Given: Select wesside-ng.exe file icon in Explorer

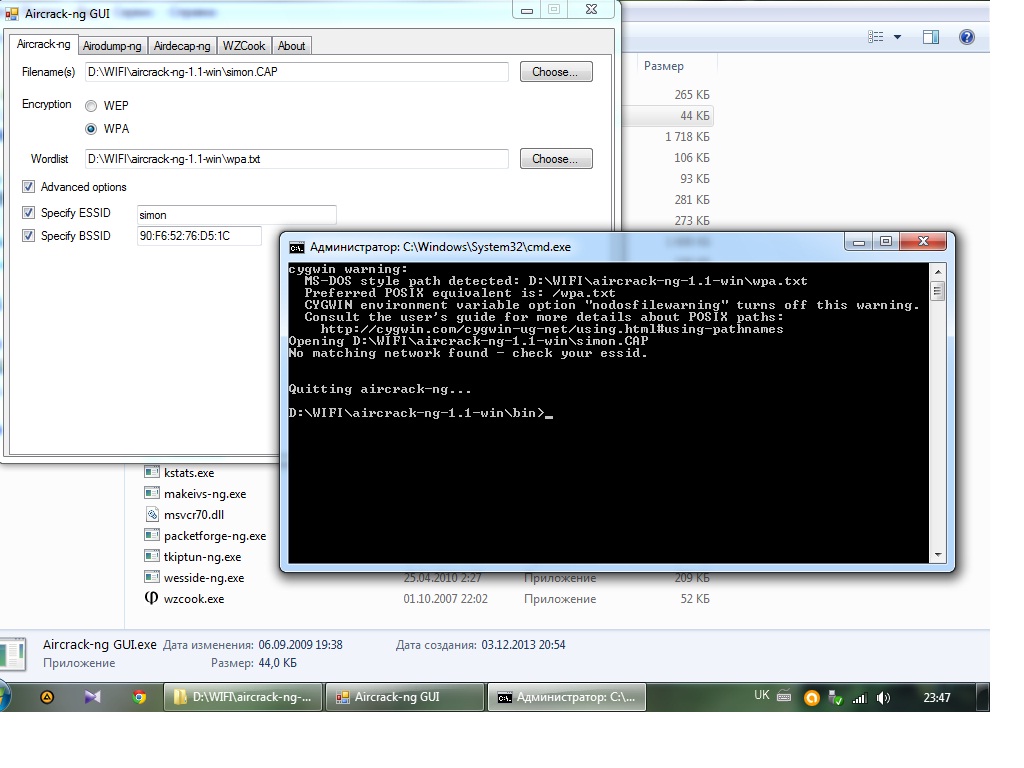Looking at the screenshot, I should point(152,577).
